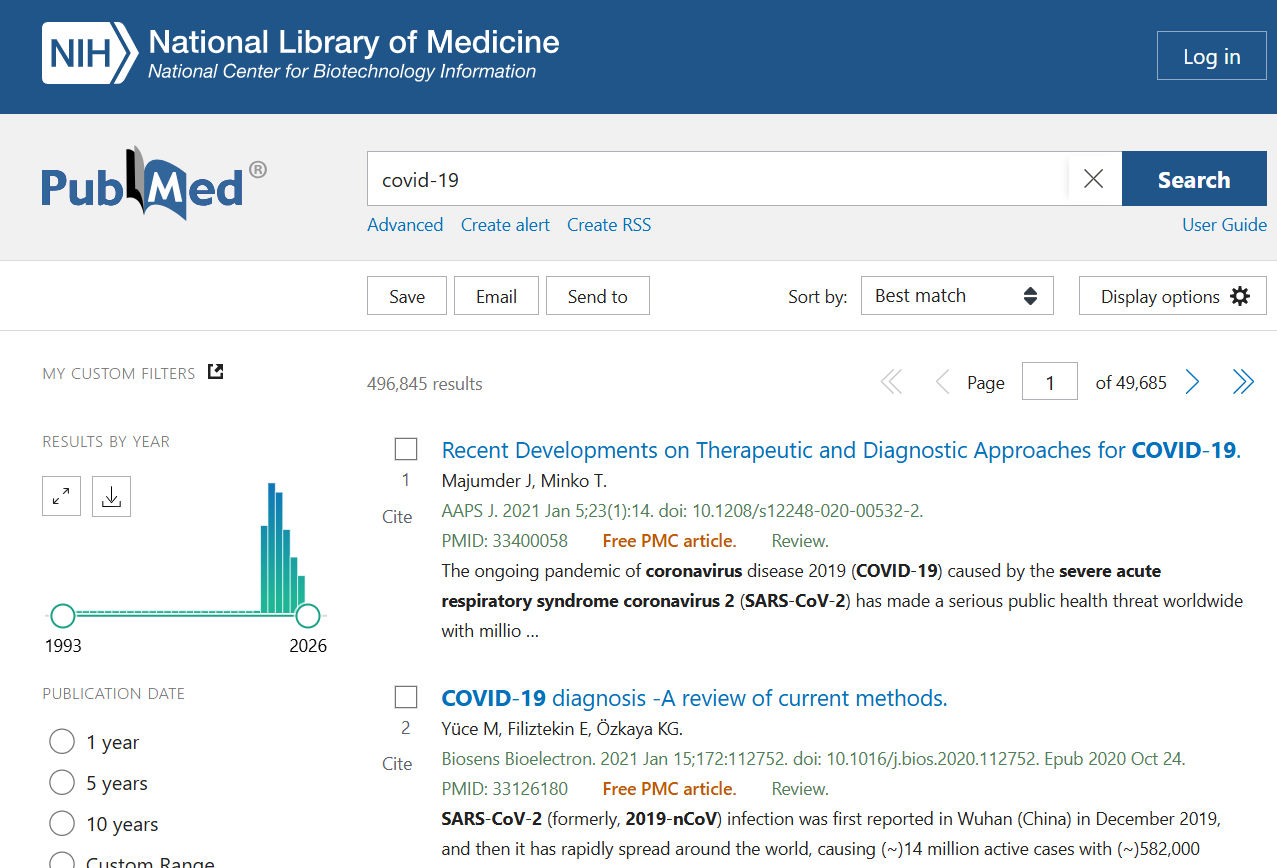Open My Custom Filters in new window
The height and width of the screenshot is (868, 1277).
(x=215, y=370)
